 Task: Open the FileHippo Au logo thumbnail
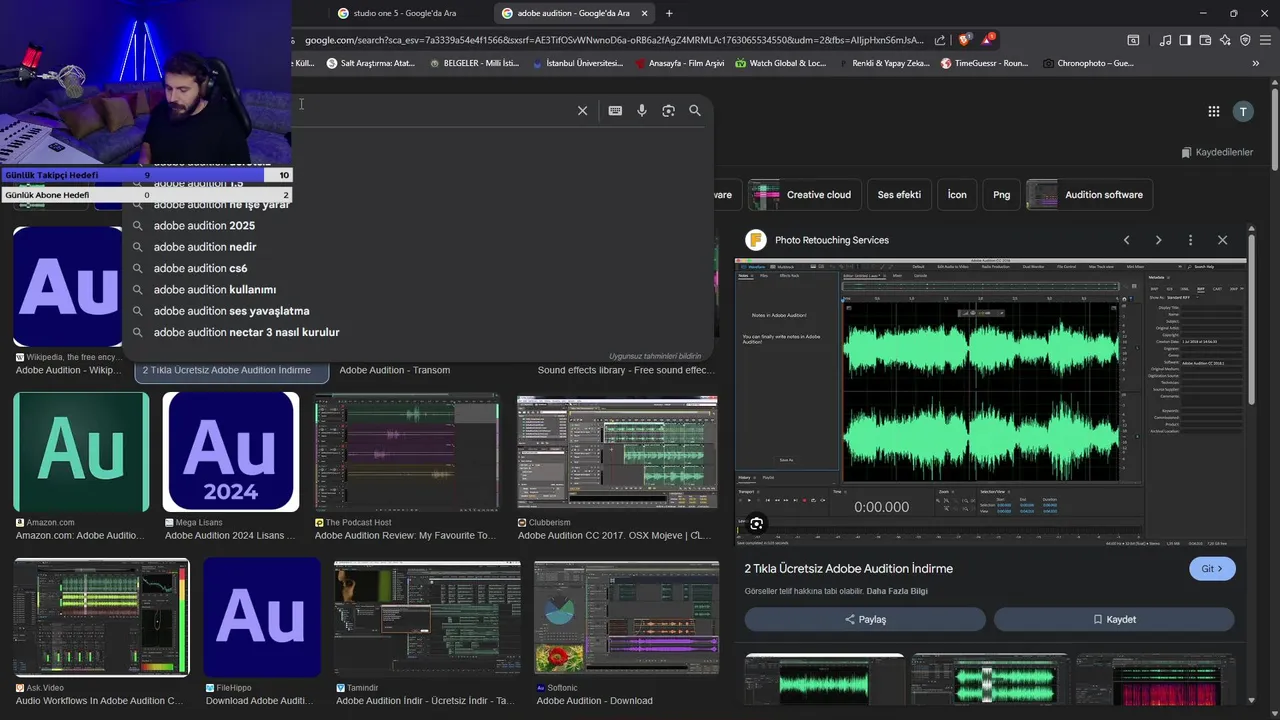click(262, 618)
